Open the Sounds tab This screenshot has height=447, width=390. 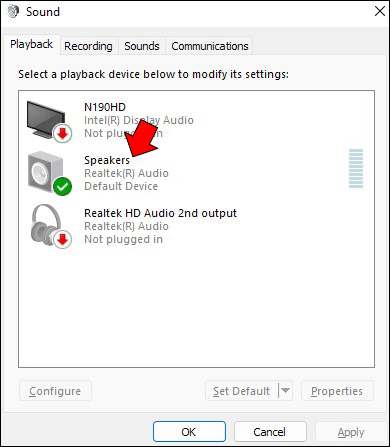(x=142, y=46)
